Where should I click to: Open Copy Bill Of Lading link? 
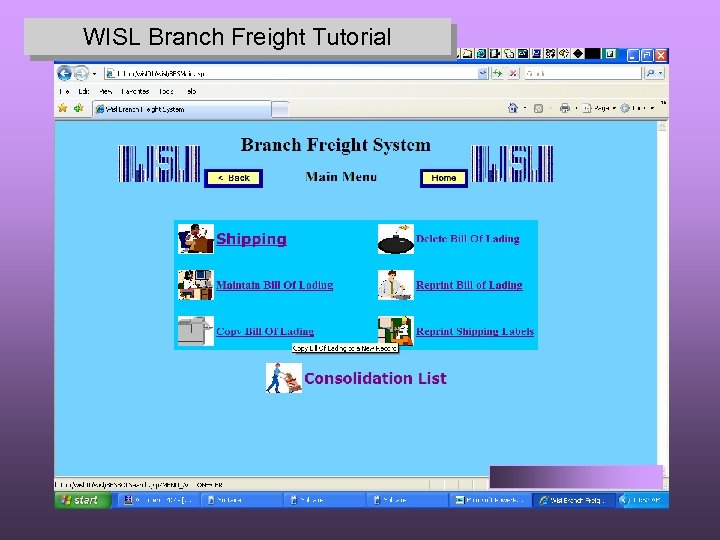tap(265, 331)
